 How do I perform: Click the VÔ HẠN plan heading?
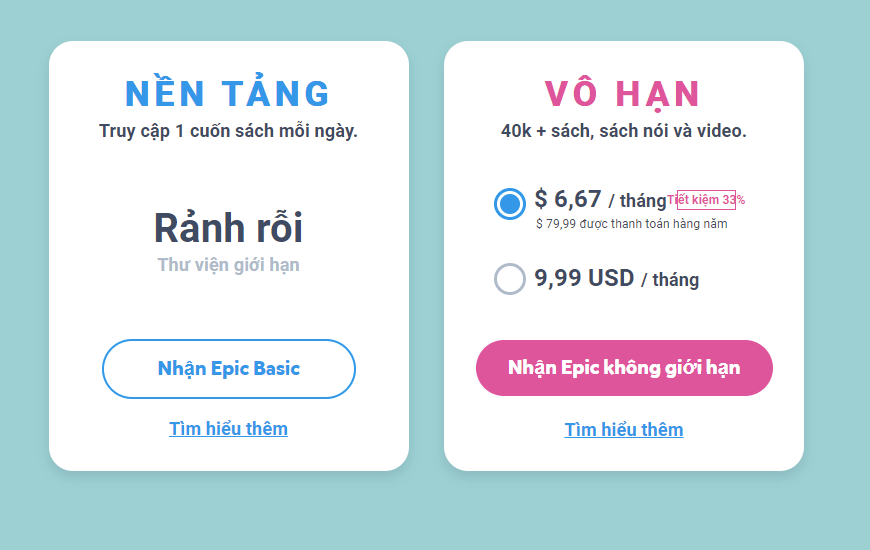pyautogui.click(x=623, y=94)
